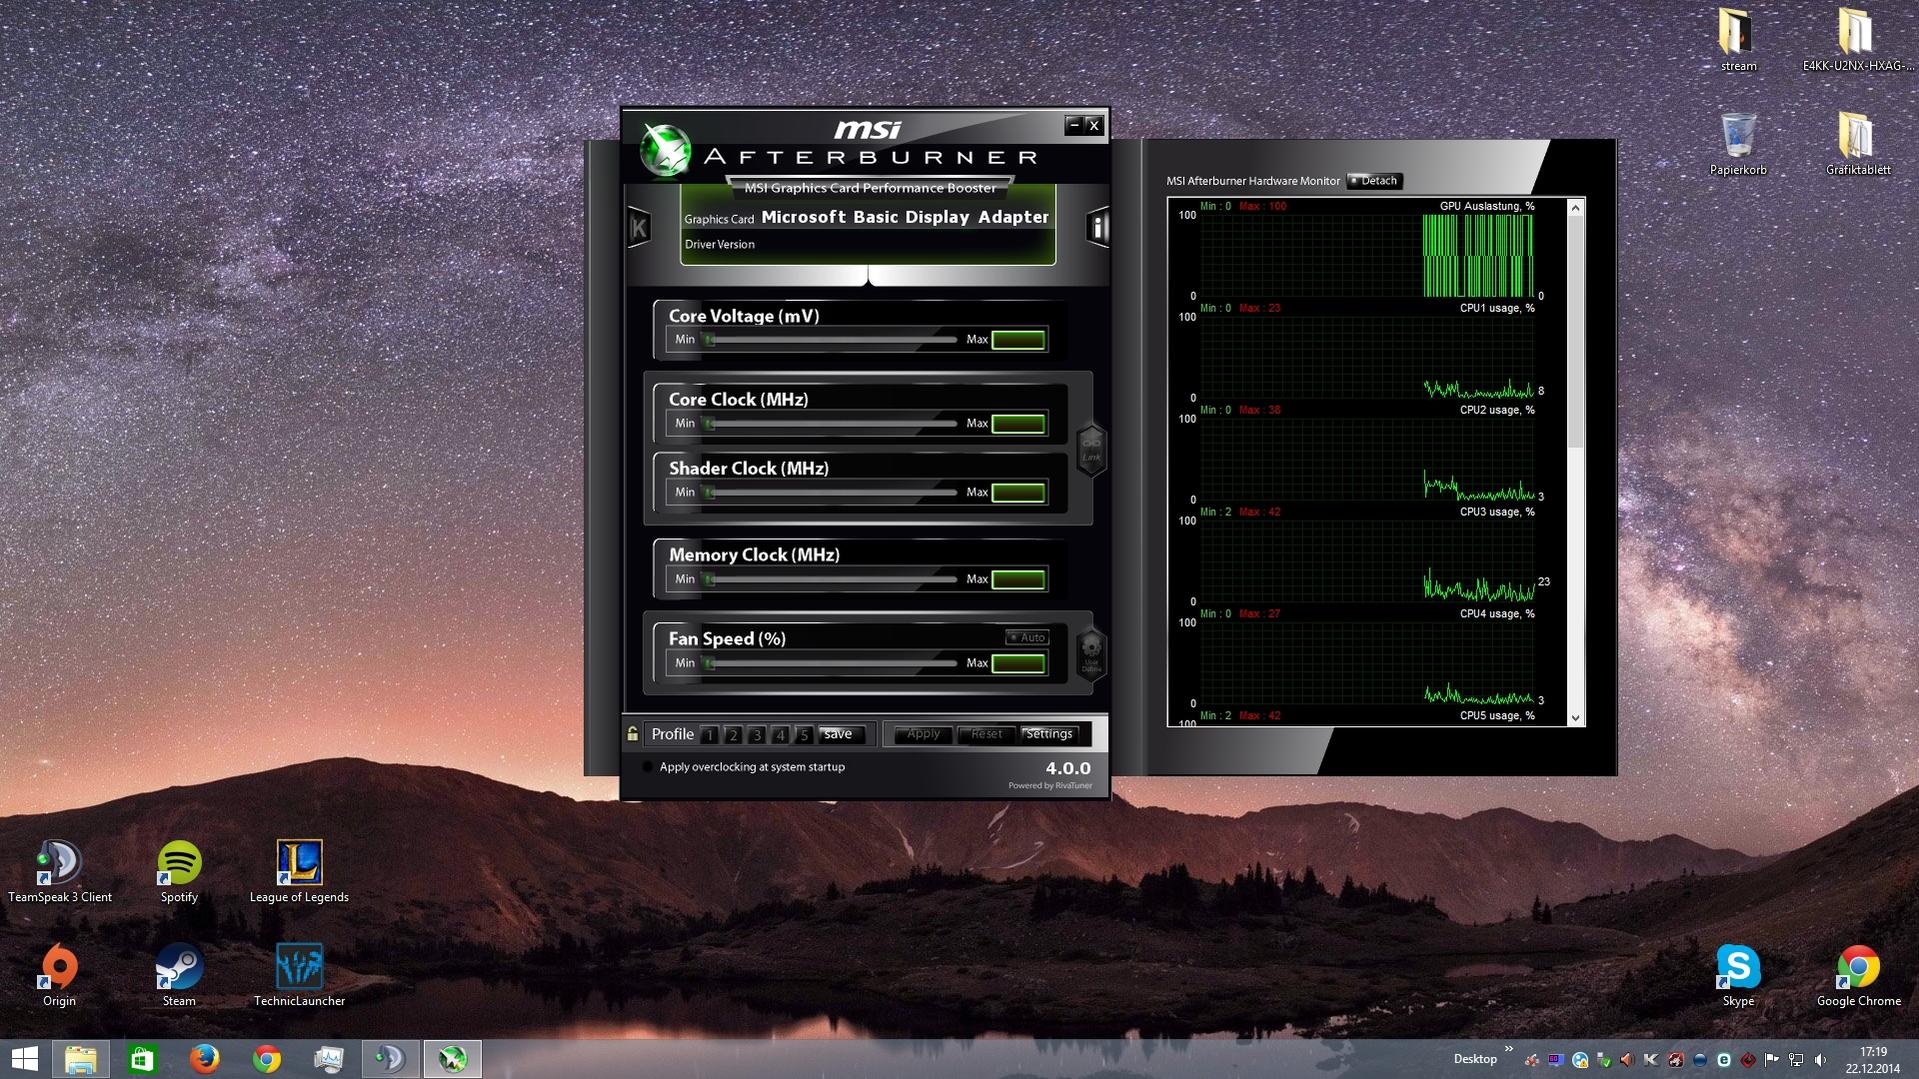Open Chrome from the taskbar
Image resolution: width=1919 pixels, height=1079 pixels.
coord(267,1059)
